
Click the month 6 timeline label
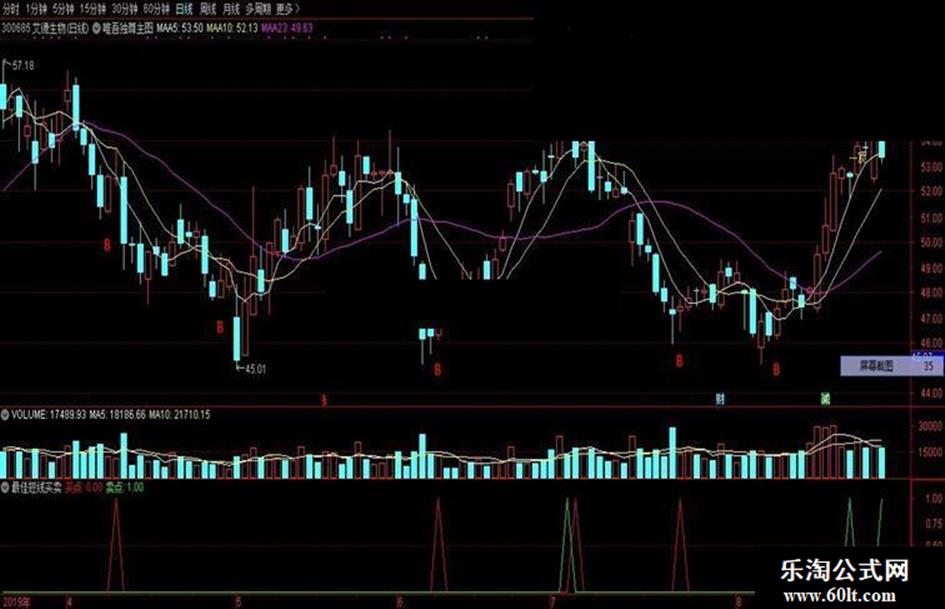pos(398,602)
